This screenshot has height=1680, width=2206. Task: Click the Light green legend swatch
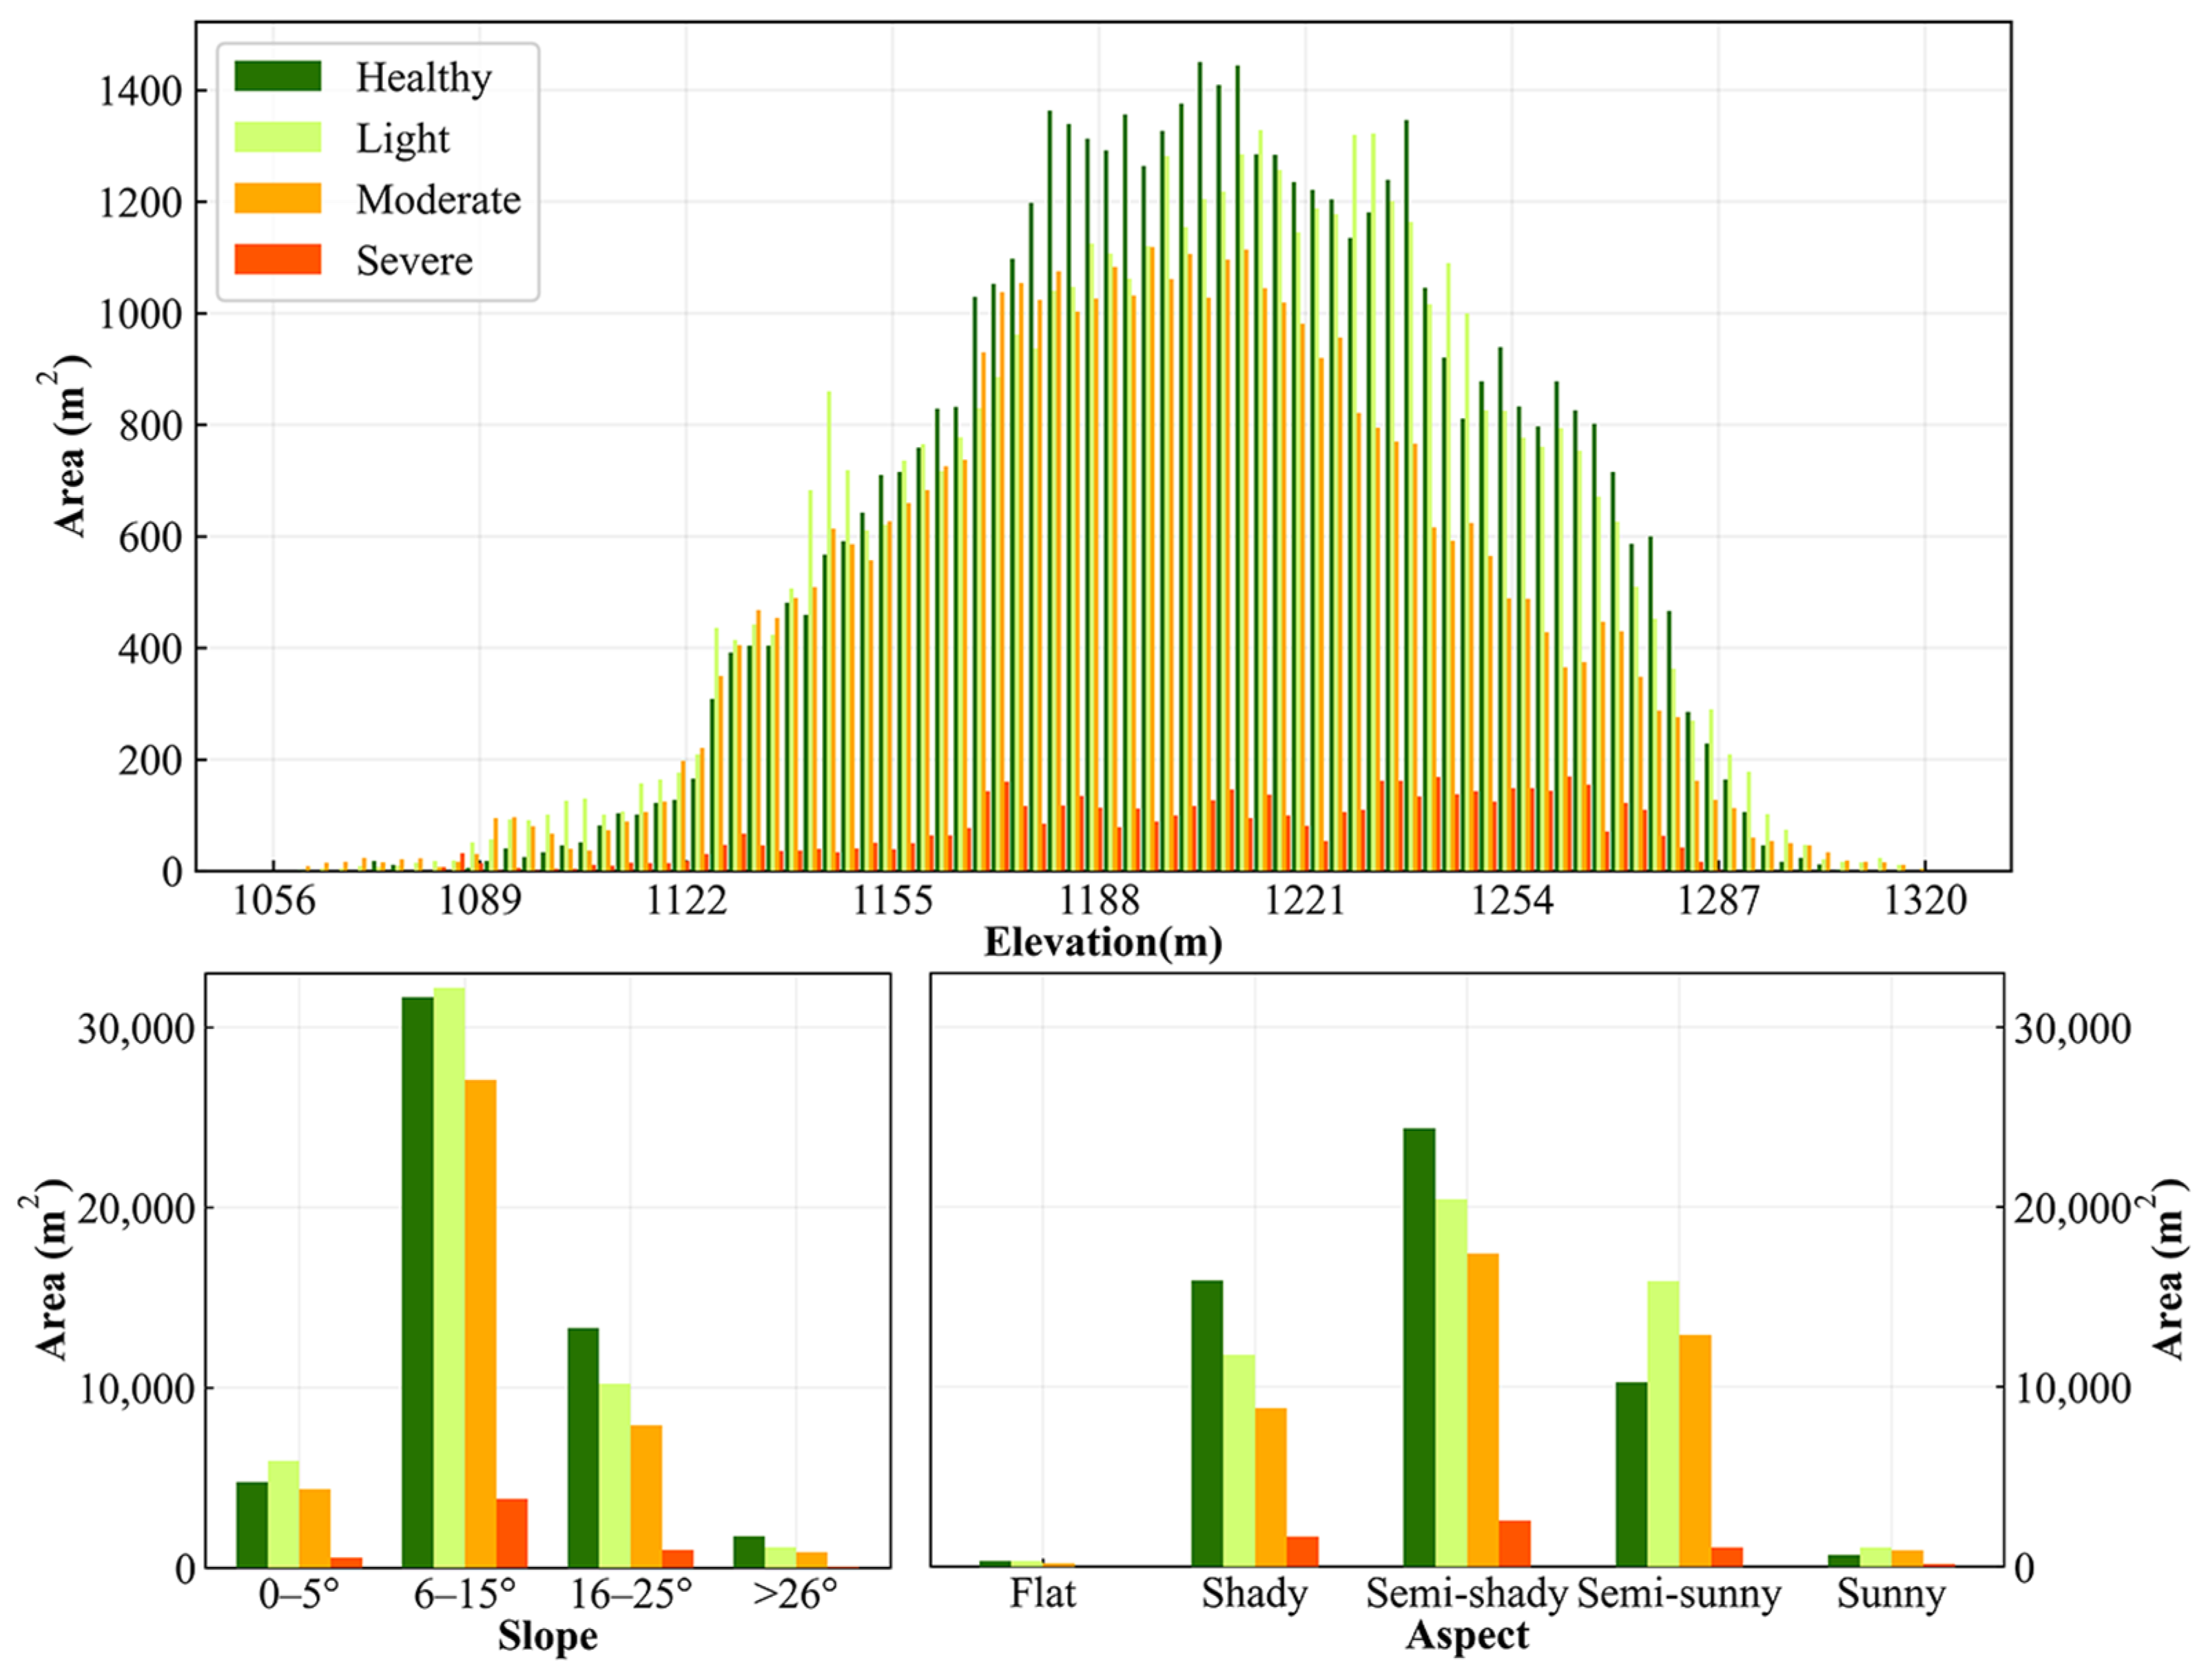click(277, 137)
